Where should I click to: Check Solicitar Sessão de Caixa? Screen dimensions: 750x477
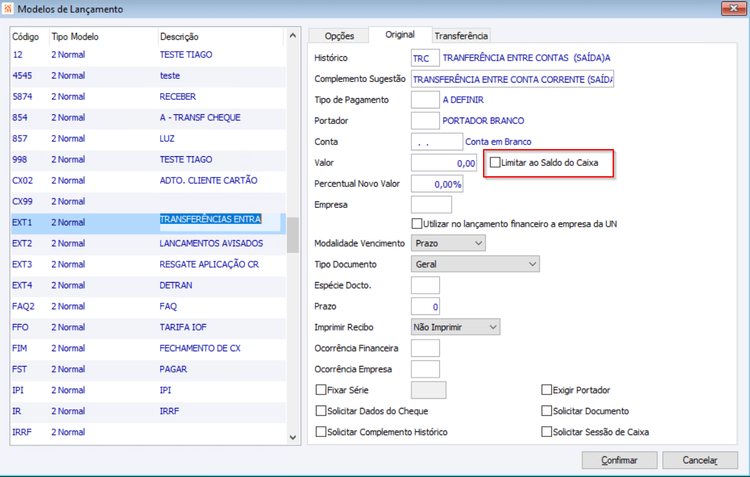pos(546,432)
